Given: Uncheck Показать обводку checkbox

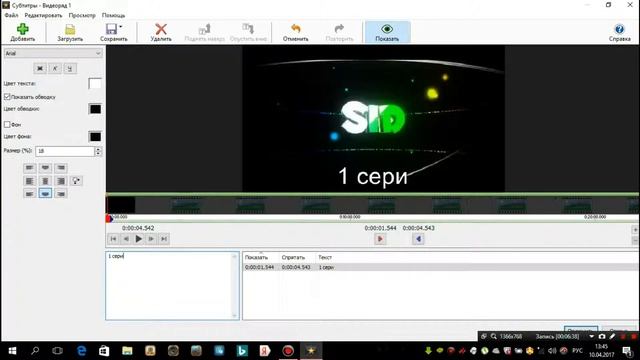Looking at the screenshot, I should (7, 97).
